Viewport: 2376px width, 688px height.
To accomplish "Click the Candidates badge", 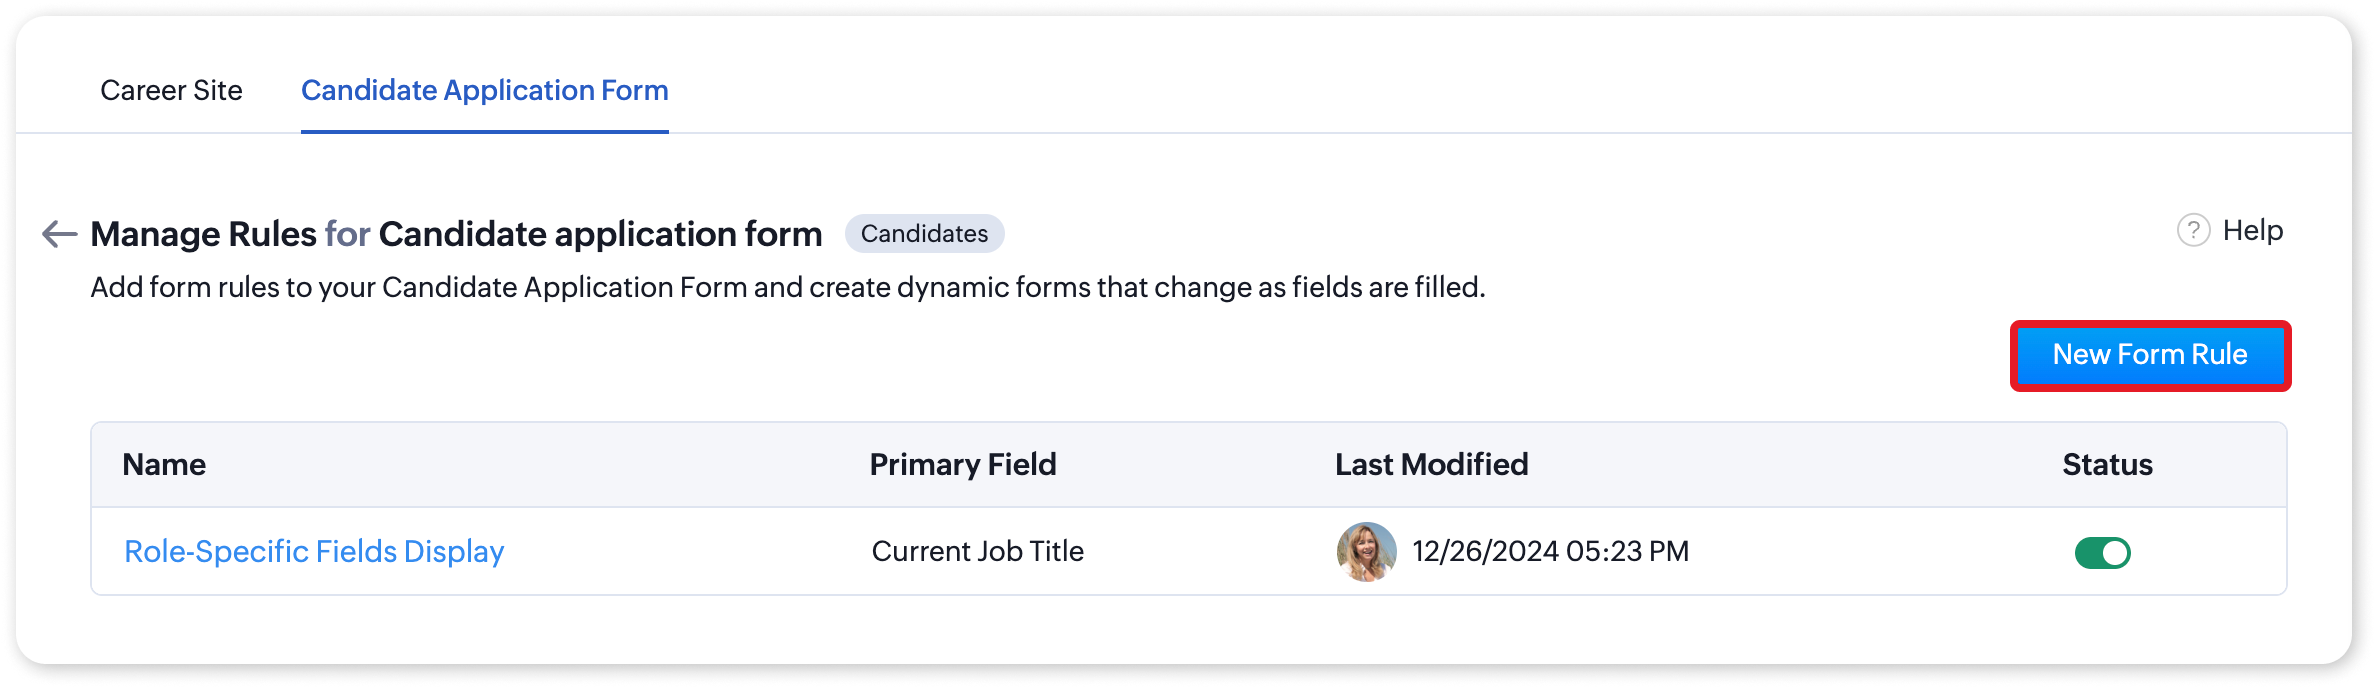I will 924,234.
